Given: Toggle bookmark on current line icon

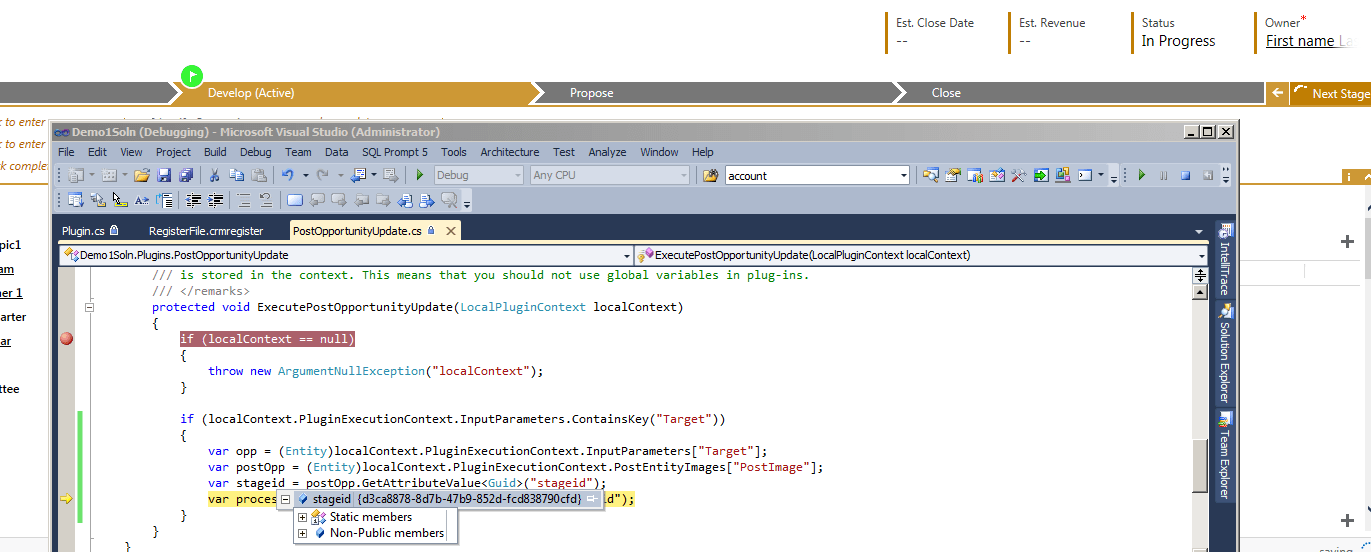Looking at the screenshot, I should (294, 200).
